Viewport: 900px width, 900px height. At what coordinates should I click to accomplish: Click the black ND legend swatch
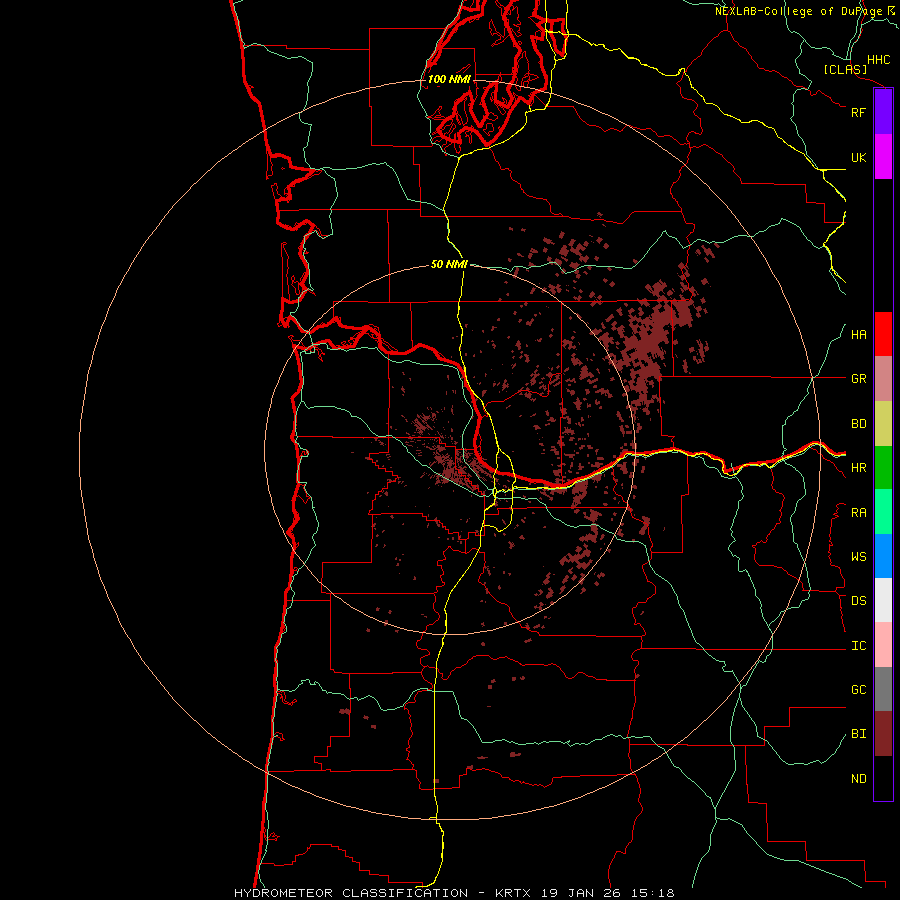click(883, 778)
